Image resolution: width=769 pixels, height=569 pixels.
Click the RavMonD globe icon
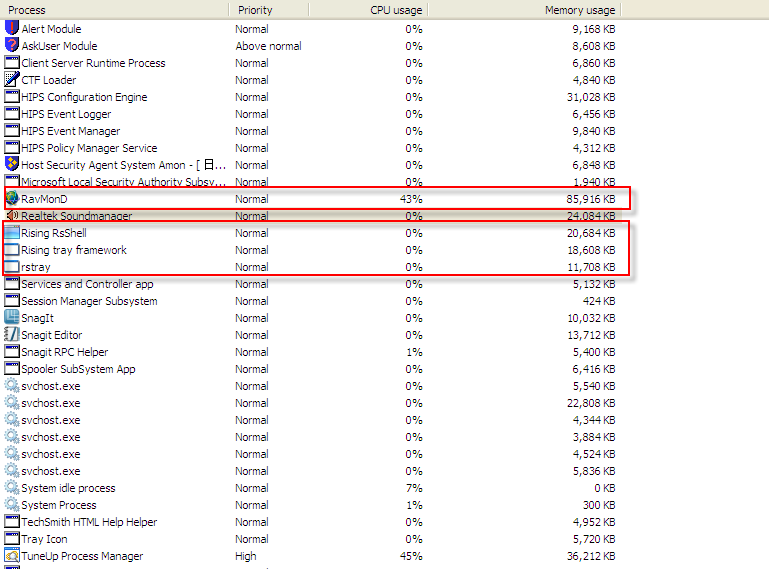[12, 198]
